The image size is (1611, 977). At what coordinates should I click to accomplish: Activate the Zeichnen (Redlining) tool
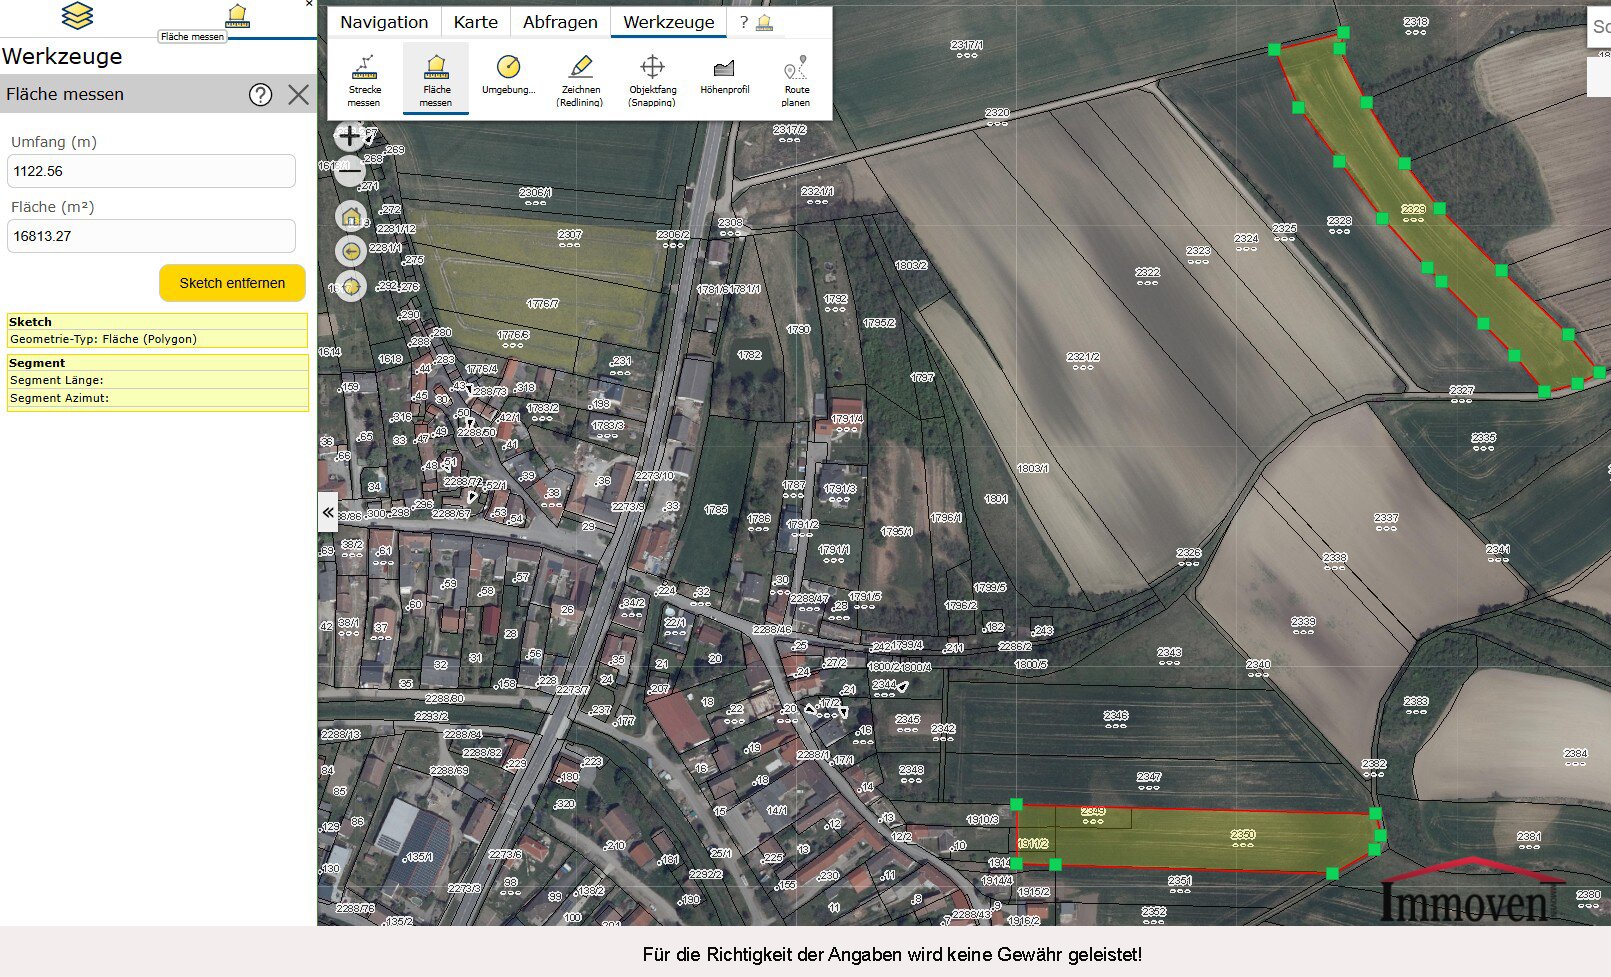point(580,80)
